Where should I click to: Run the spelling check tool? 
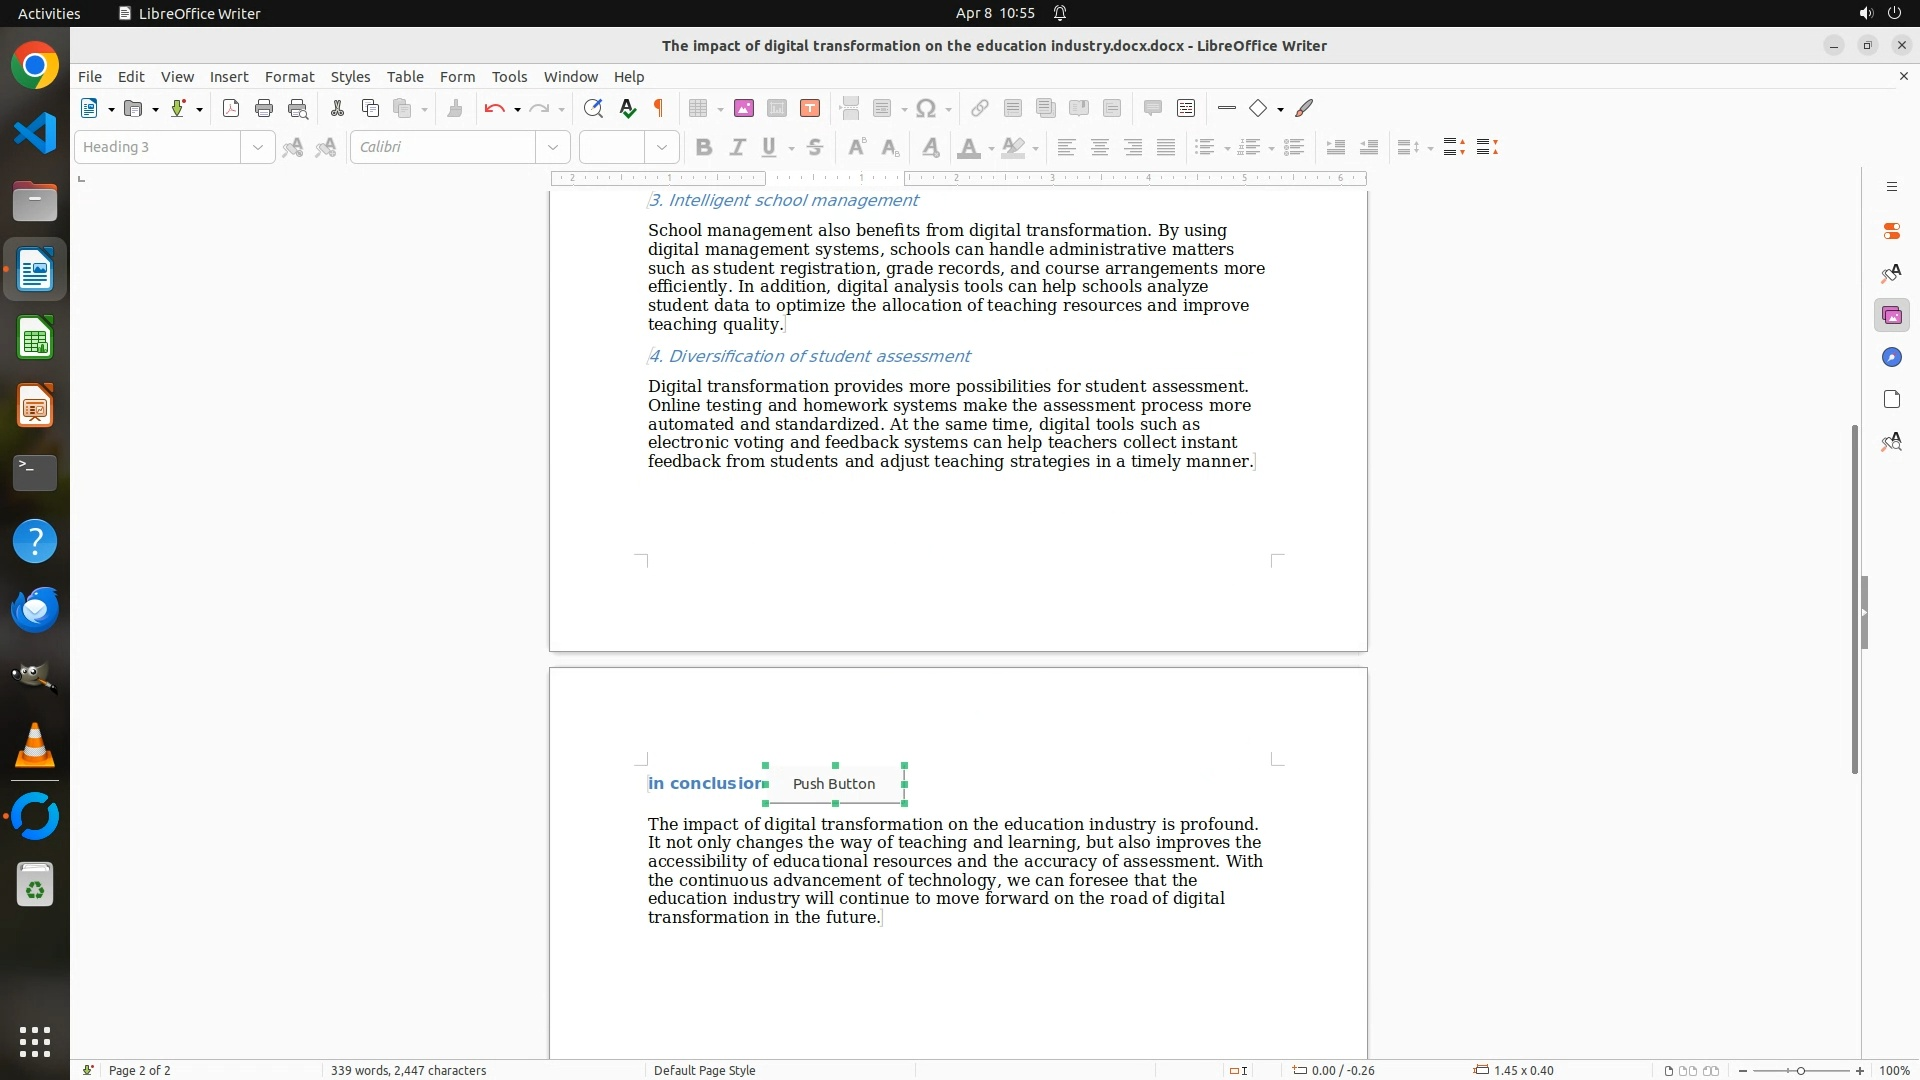click(x=627, y=109)
